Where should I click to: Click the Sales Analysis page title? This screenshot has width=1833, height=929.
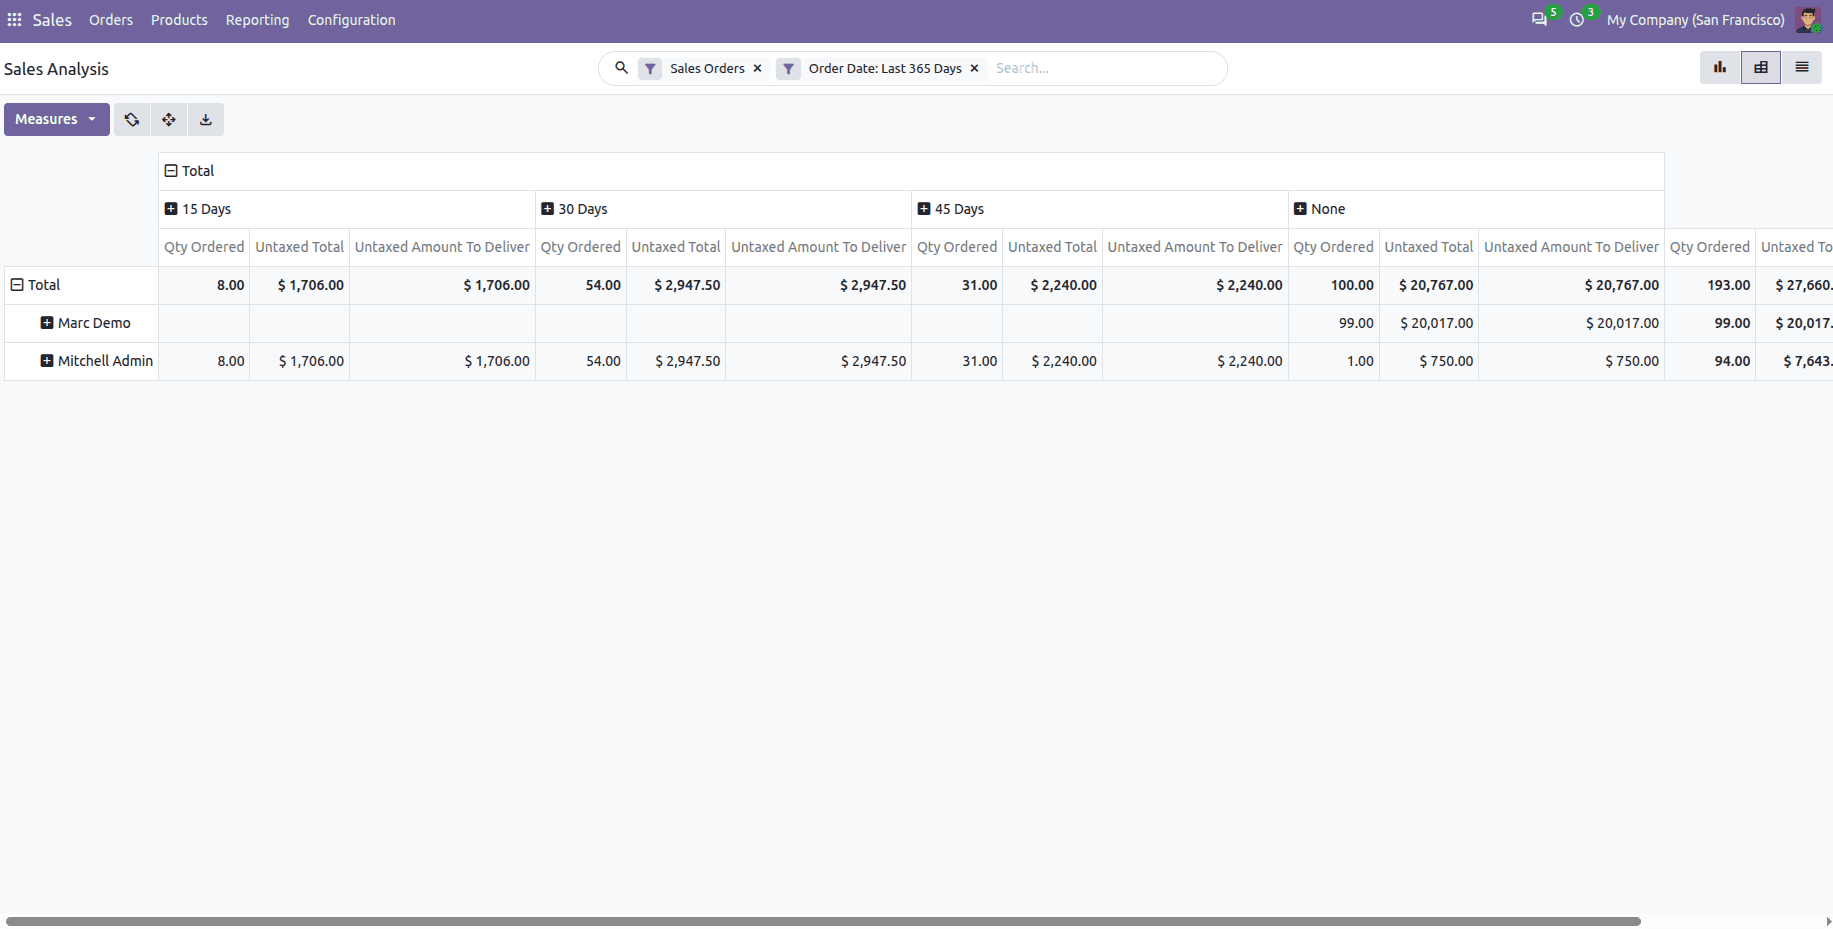(x=56, y=69)
